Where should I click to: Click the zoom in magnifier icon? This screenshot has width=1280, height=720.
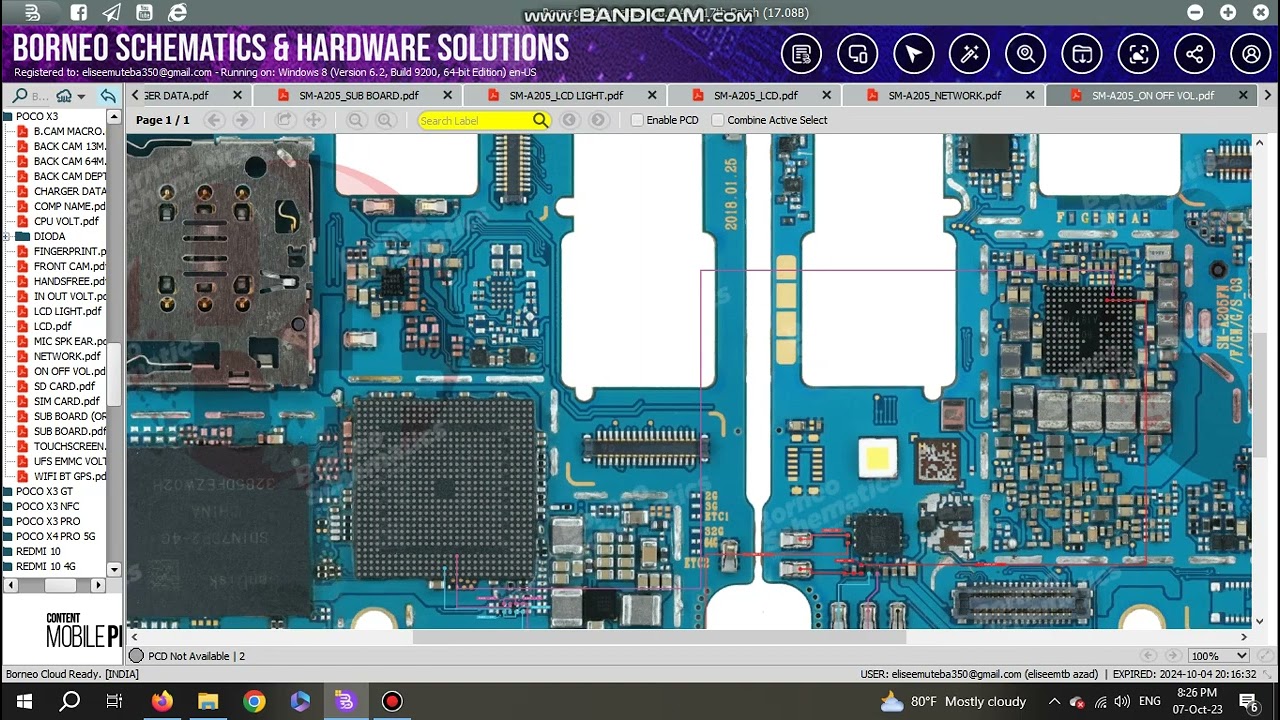385,120
